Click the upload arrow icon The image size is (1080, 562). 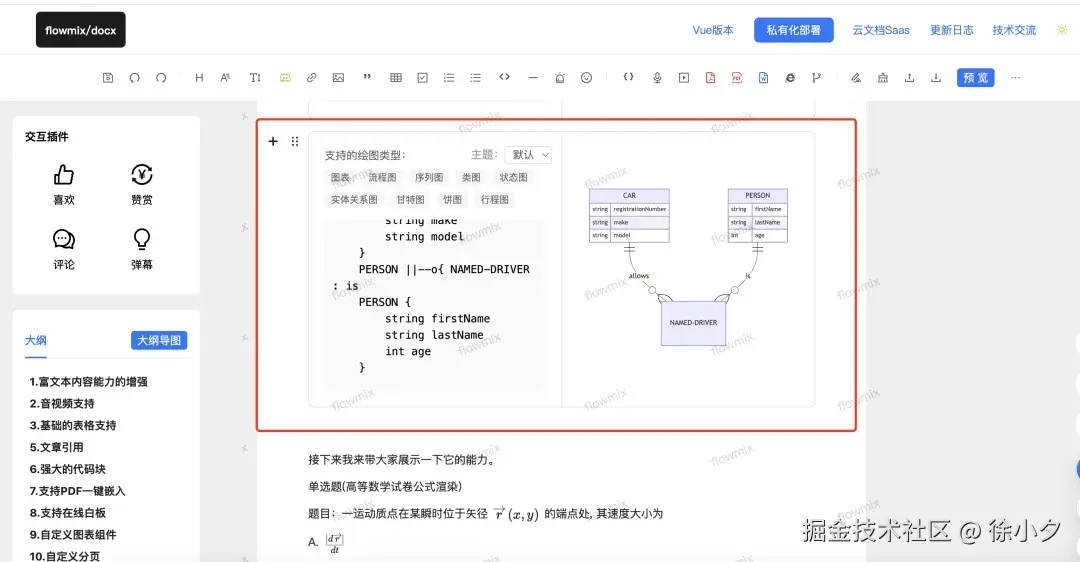[x=909, y=78]
